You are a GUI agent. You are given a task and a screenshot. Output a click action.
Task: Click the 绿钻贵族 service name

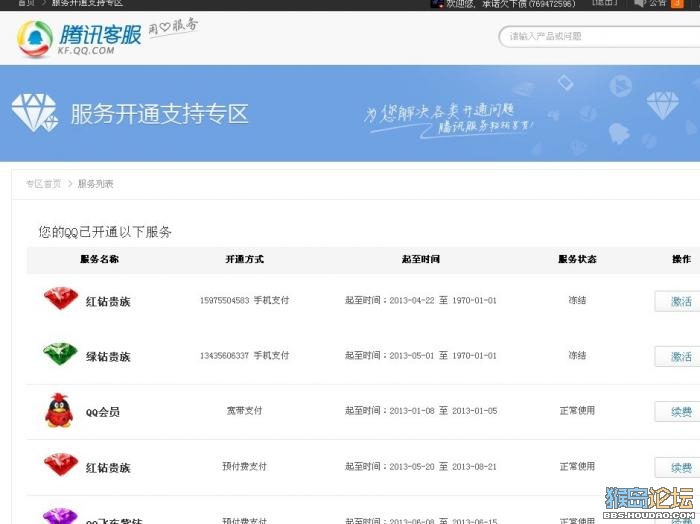click(x=108, y=357)
